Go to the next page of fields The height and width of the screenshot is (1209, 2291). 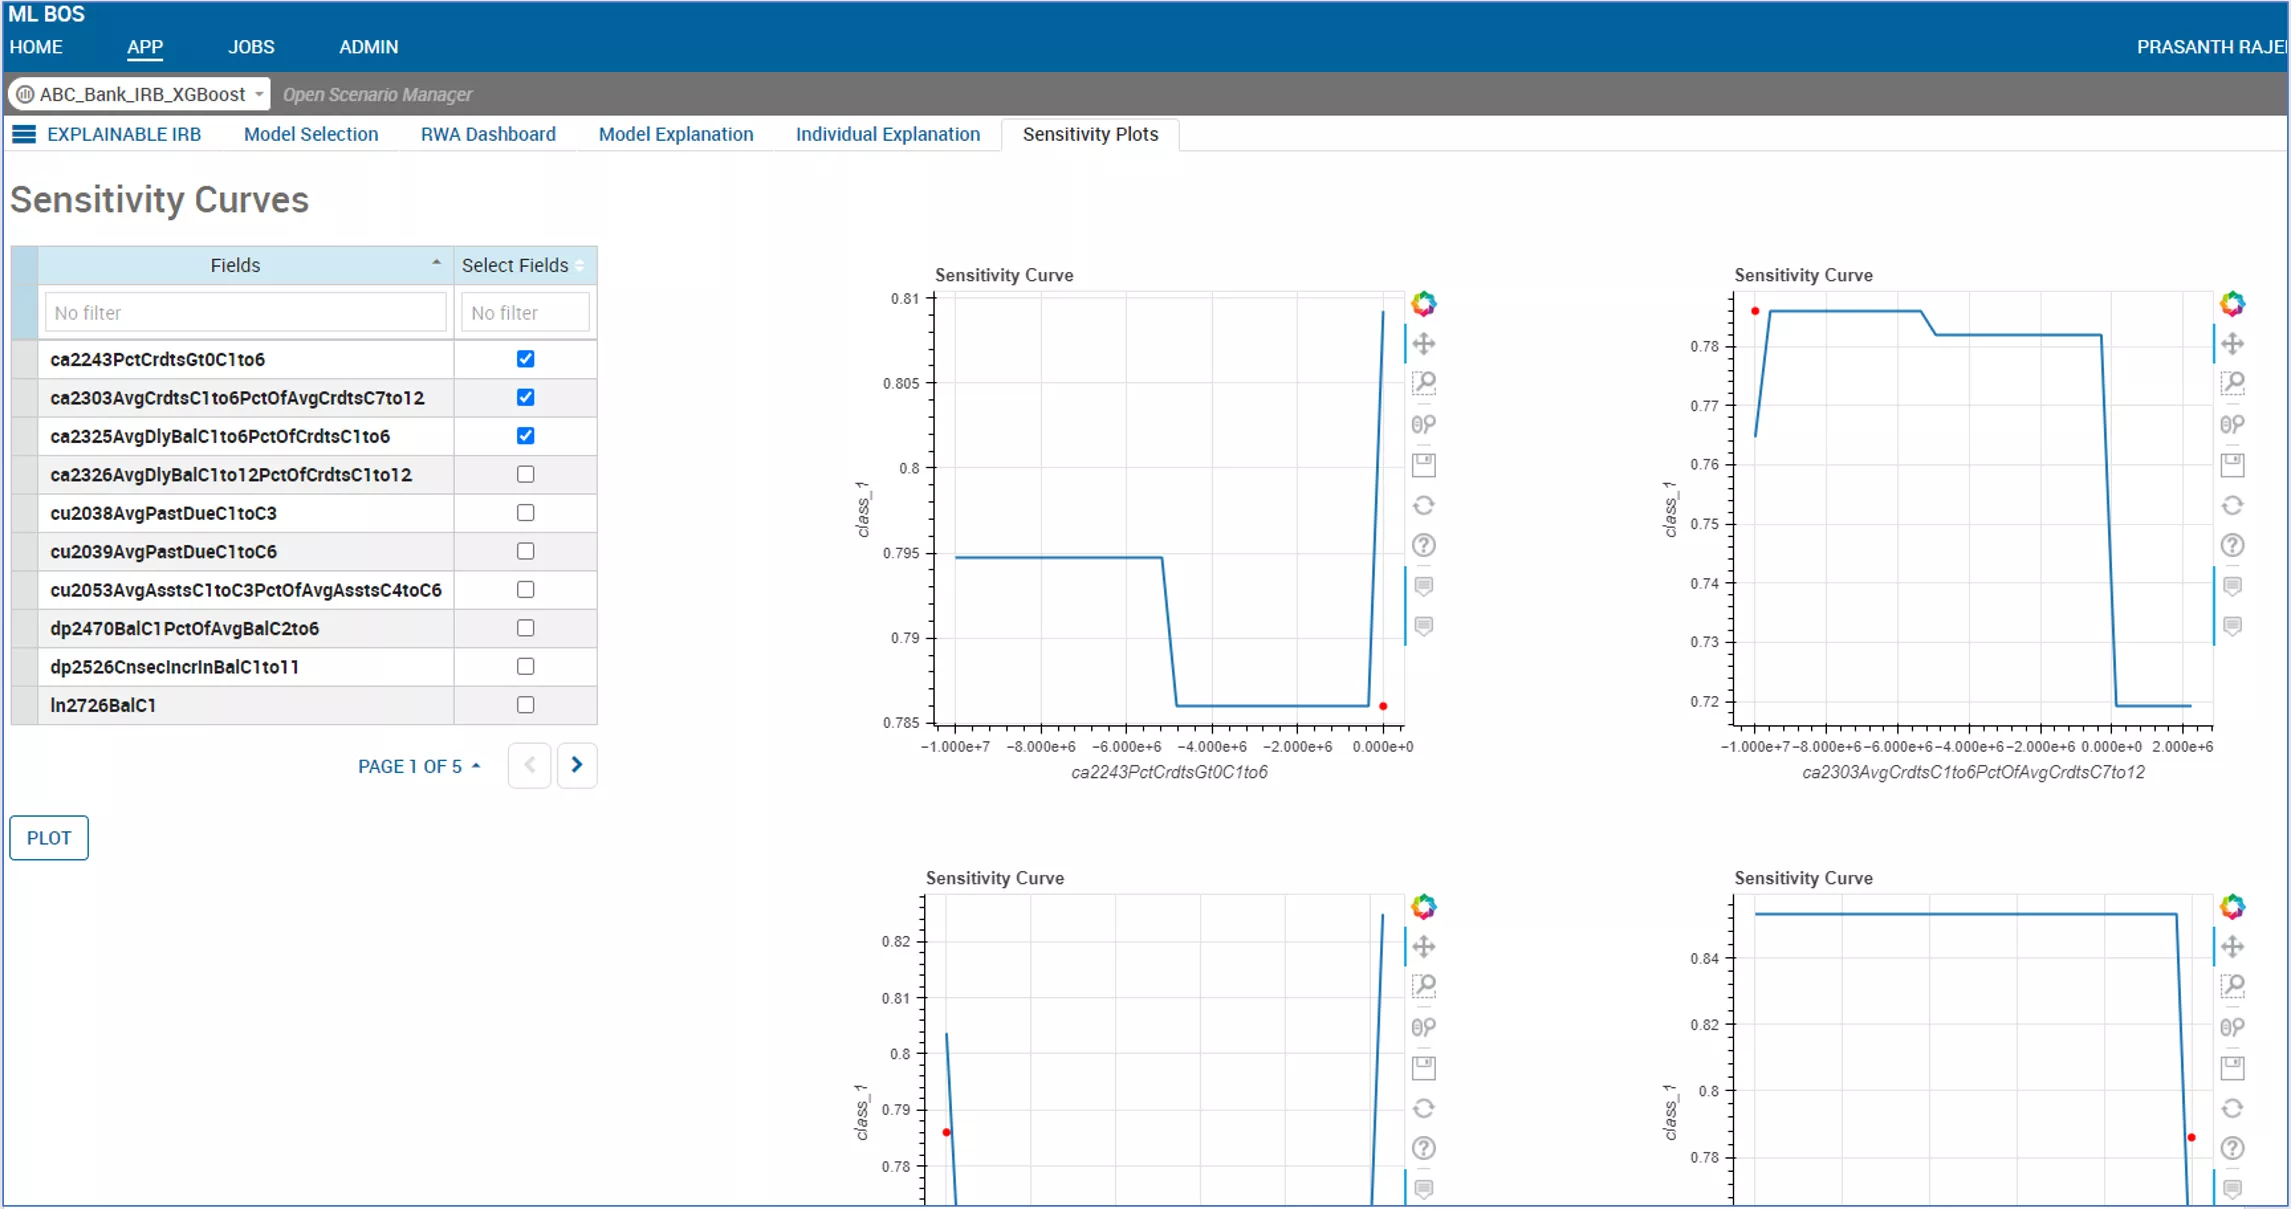577,765
